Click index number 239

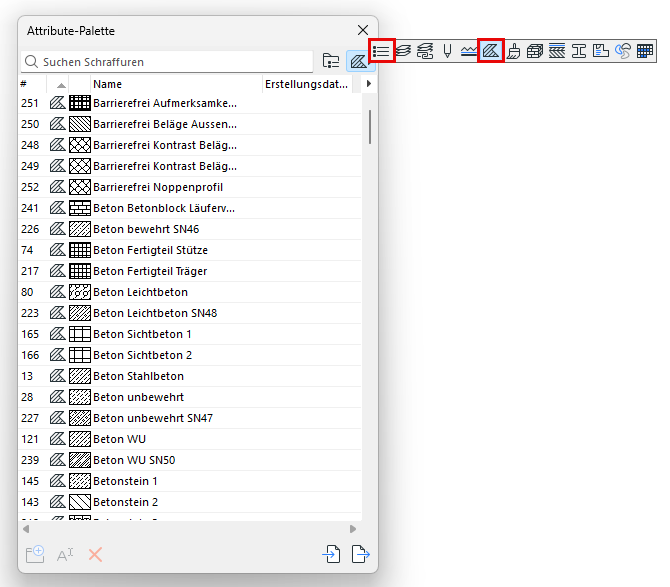click(30, 460)
